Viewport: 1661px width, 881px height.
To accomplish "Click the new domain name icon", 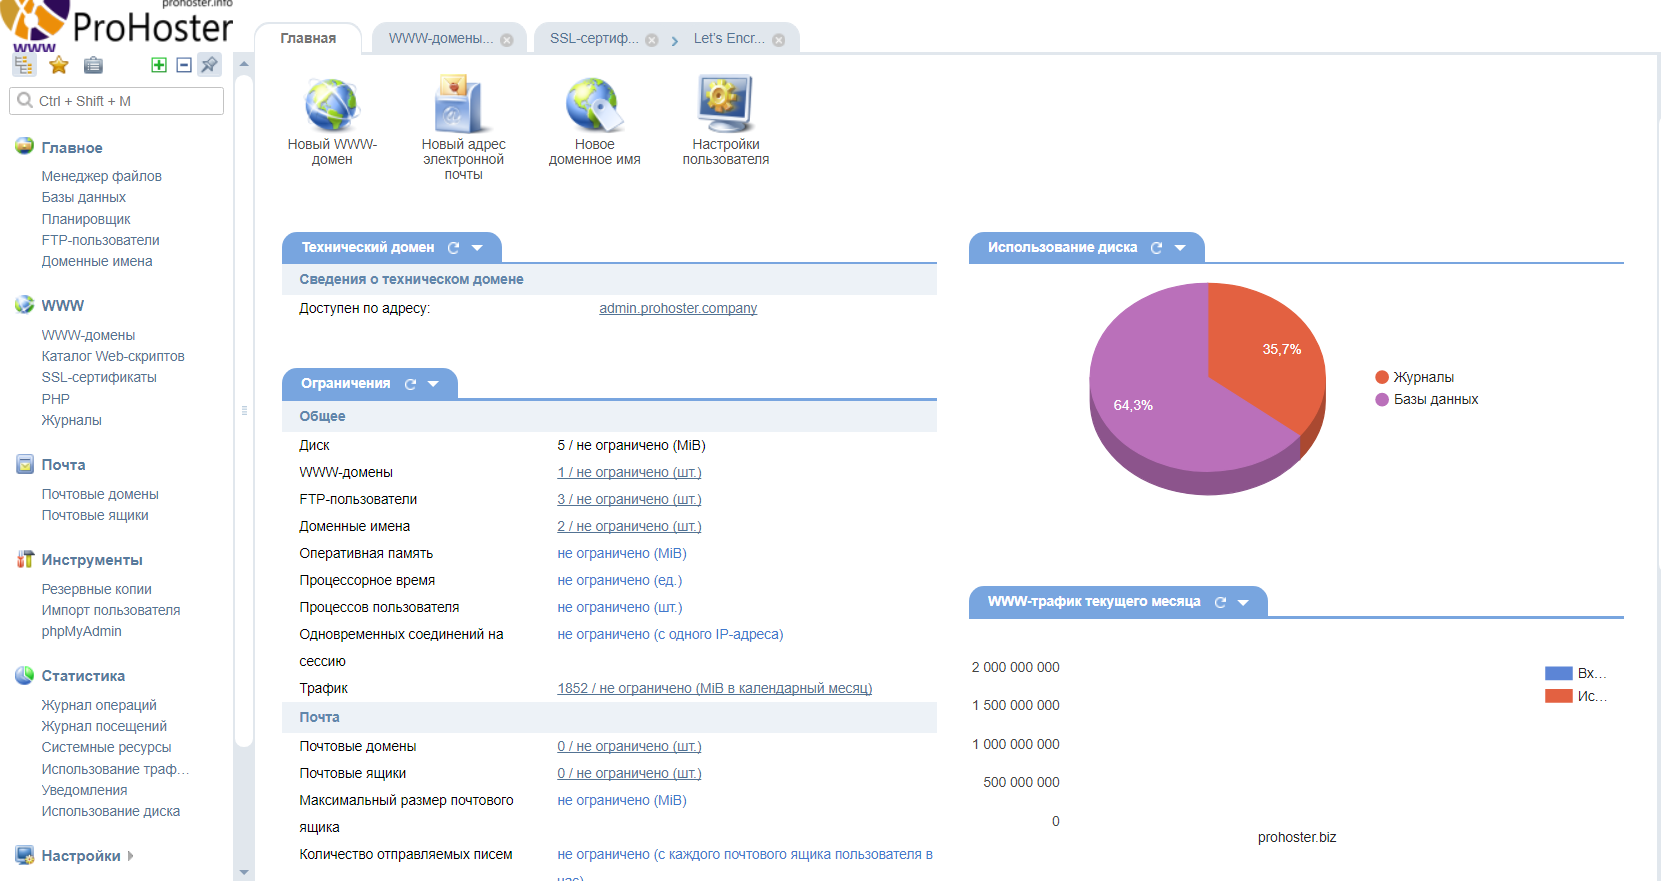I will [x=594, y=106].
